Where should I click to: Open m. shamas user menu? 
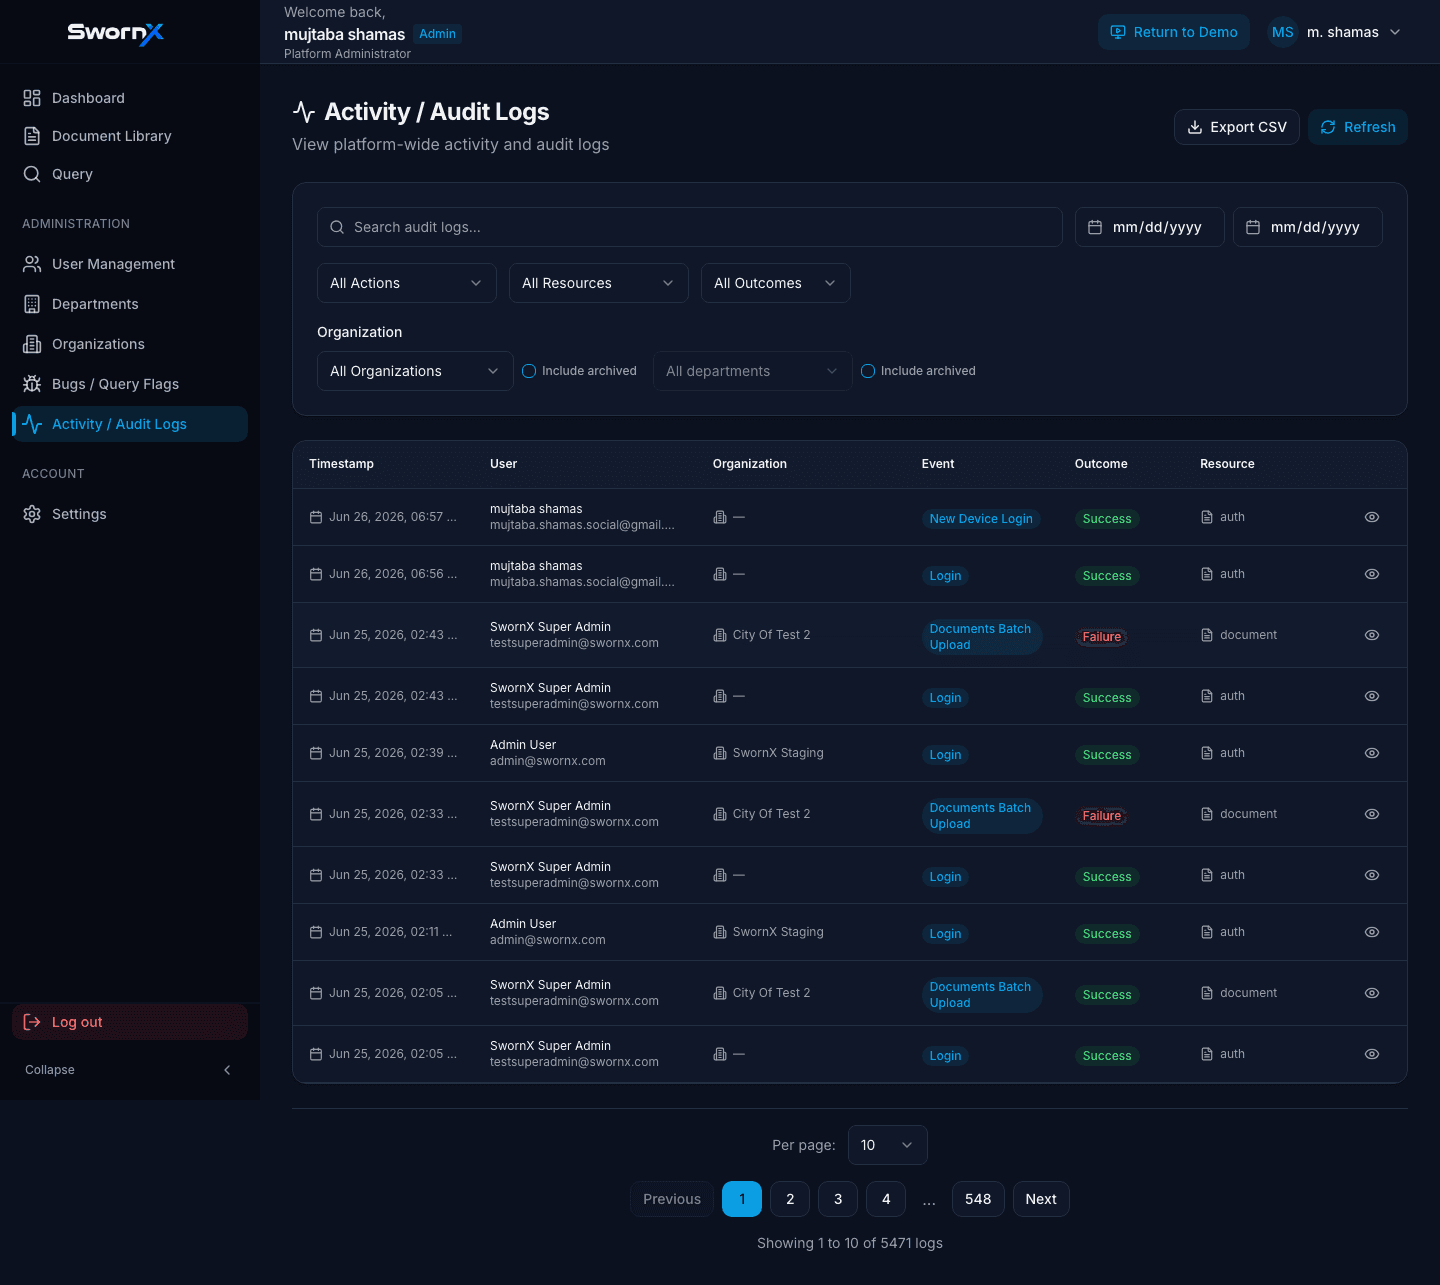coord(1336,32)
